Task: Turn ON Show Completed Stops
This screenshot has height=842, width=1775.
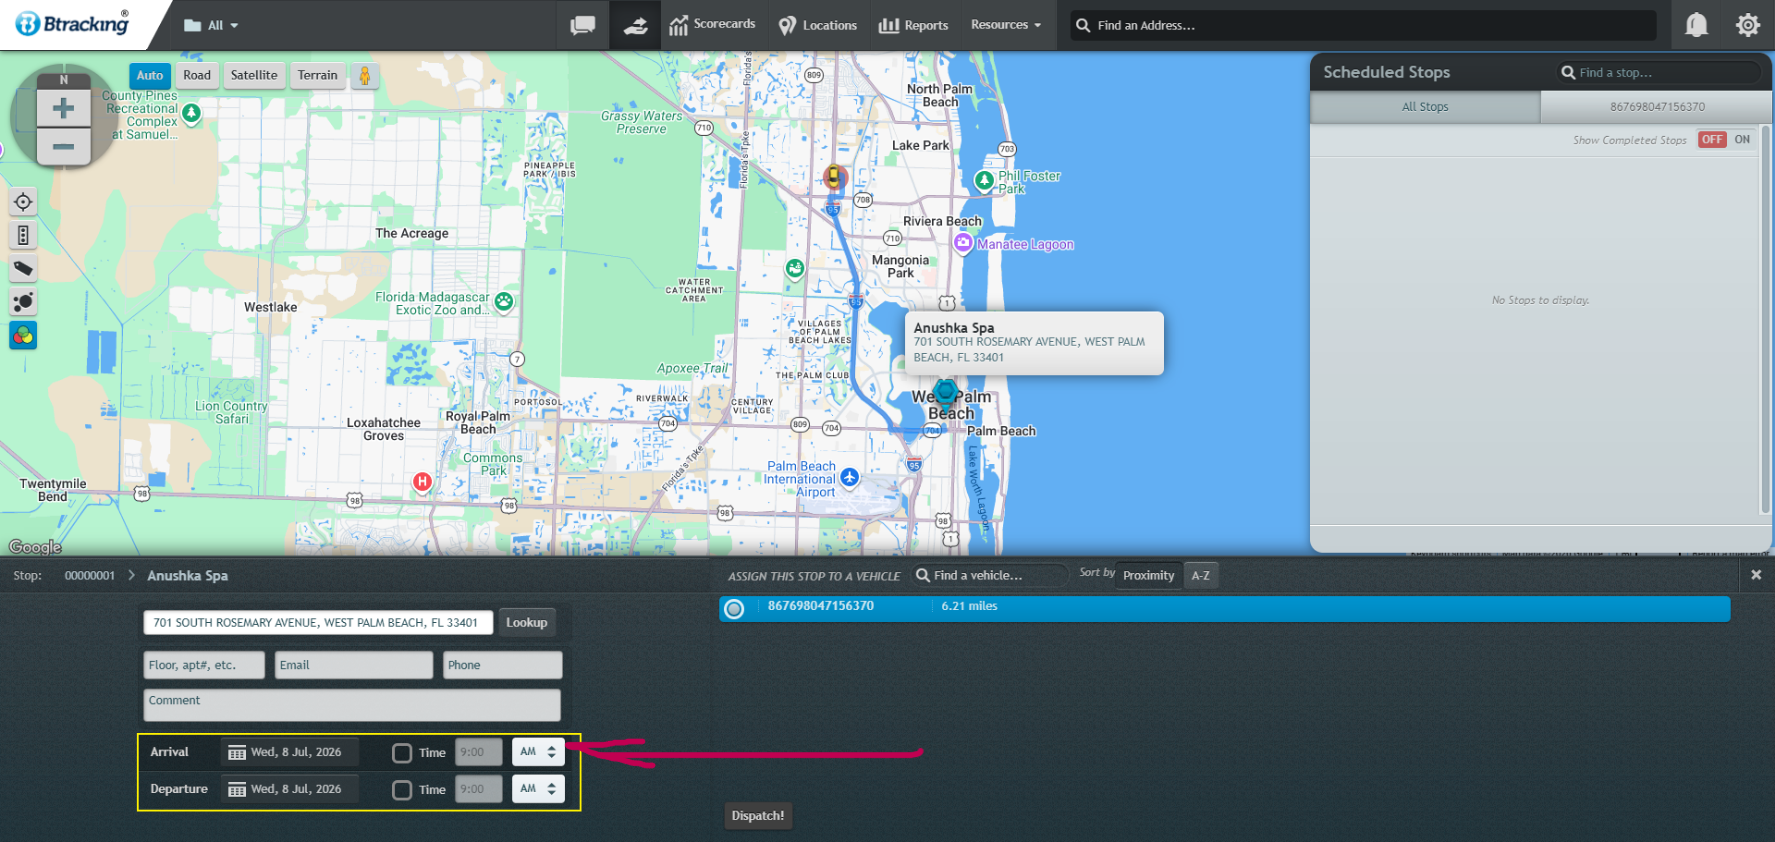Action: 1742,140
